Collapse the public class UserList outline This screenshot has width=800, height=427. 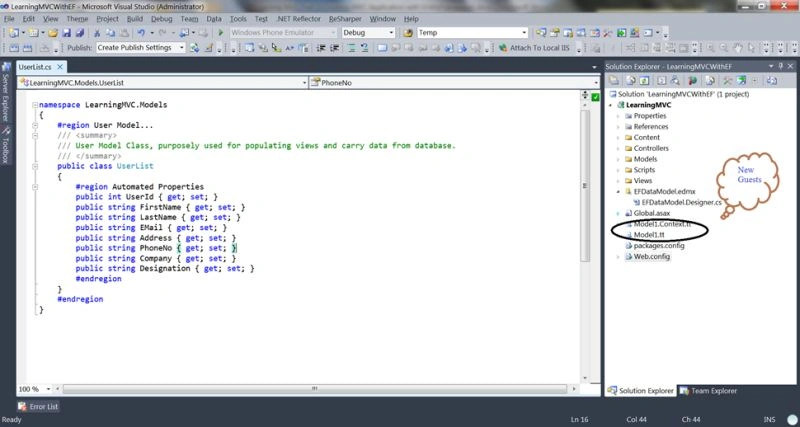pos(35,166)
